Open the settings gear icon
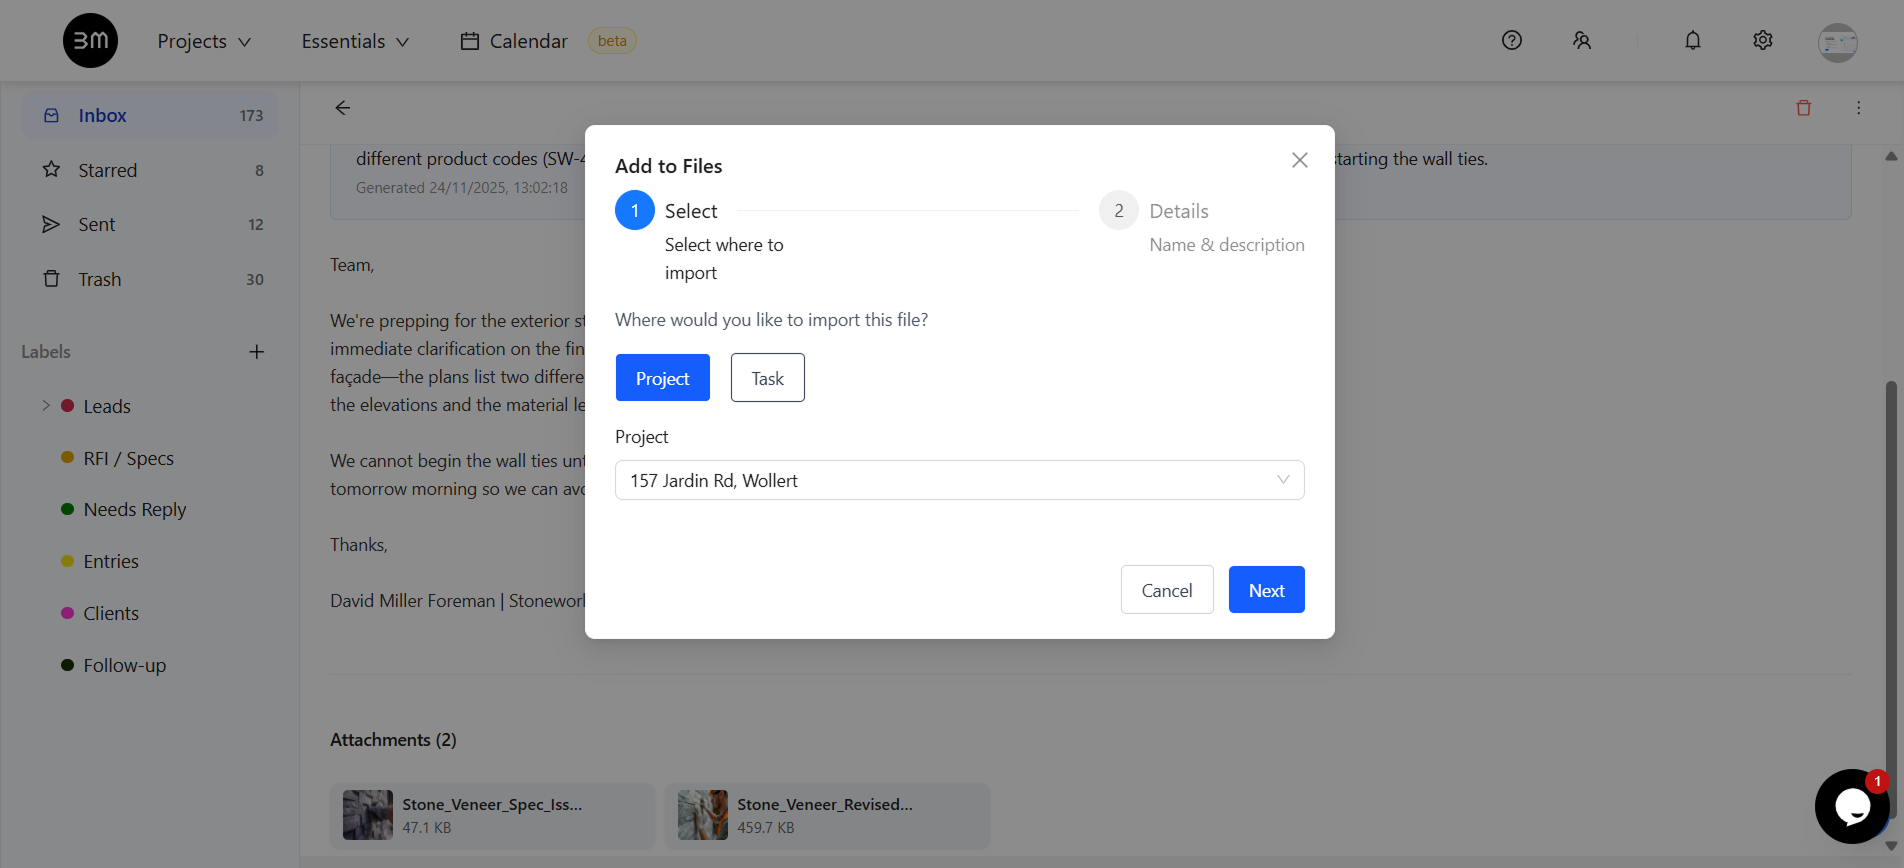This screenshot has height=868, width=1904. click(x=1763, y=40)
